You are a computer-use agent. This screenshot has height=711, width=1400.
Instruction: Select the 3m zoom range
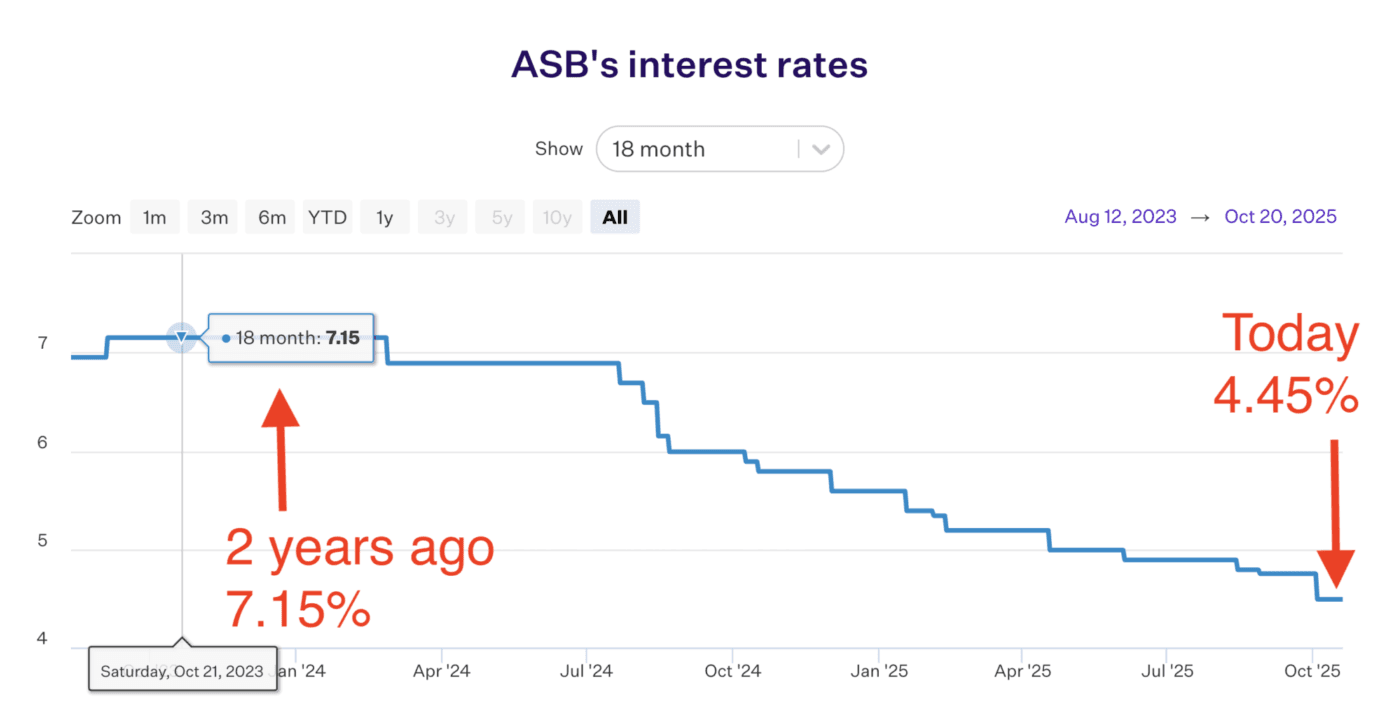[x=213, y=217]
